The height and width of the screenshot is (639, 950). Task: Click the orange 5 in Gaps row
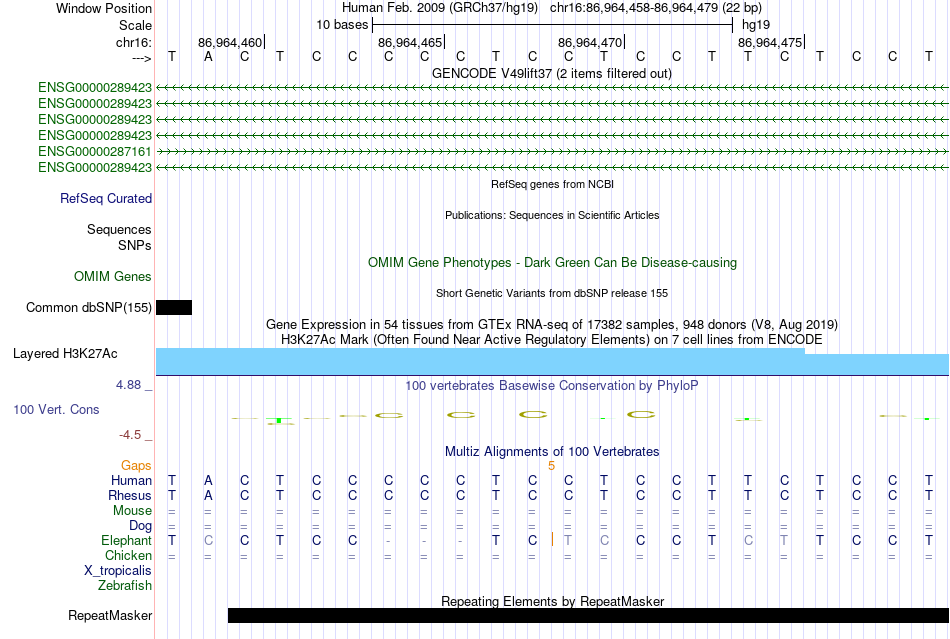click(551, 466)
